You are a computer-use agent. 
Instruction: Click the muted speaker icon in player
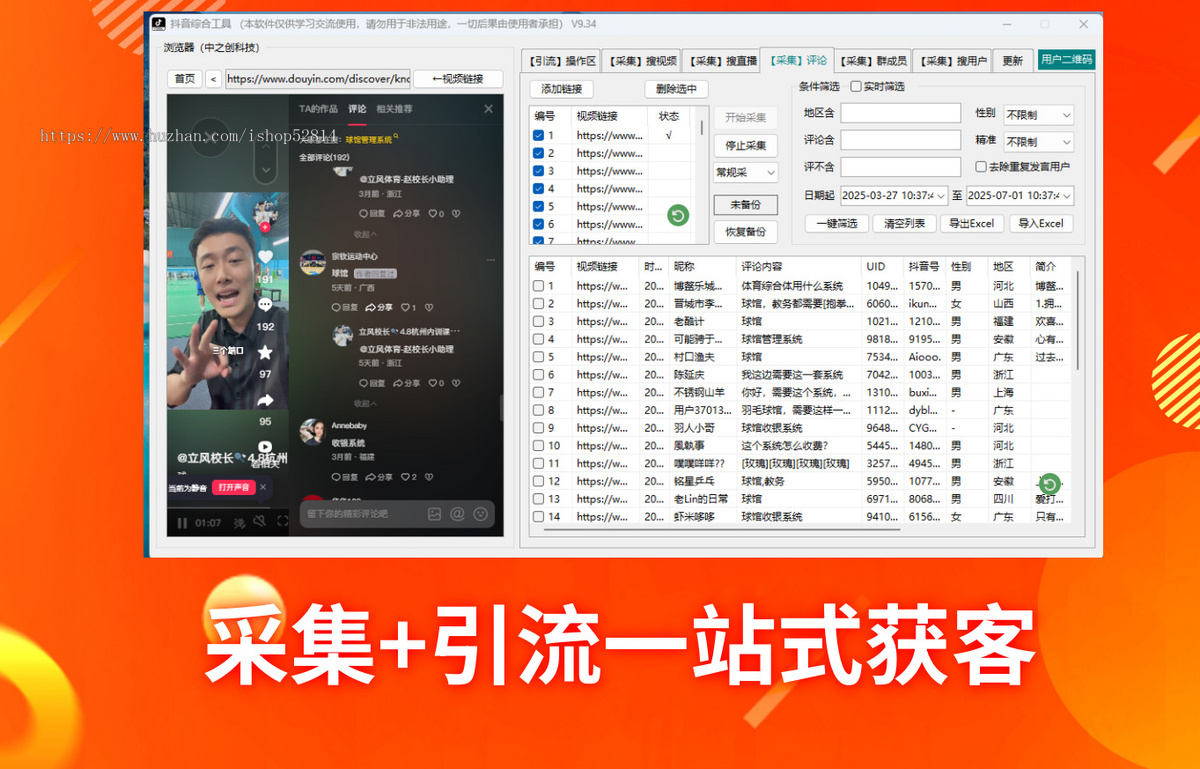point(260,522)
